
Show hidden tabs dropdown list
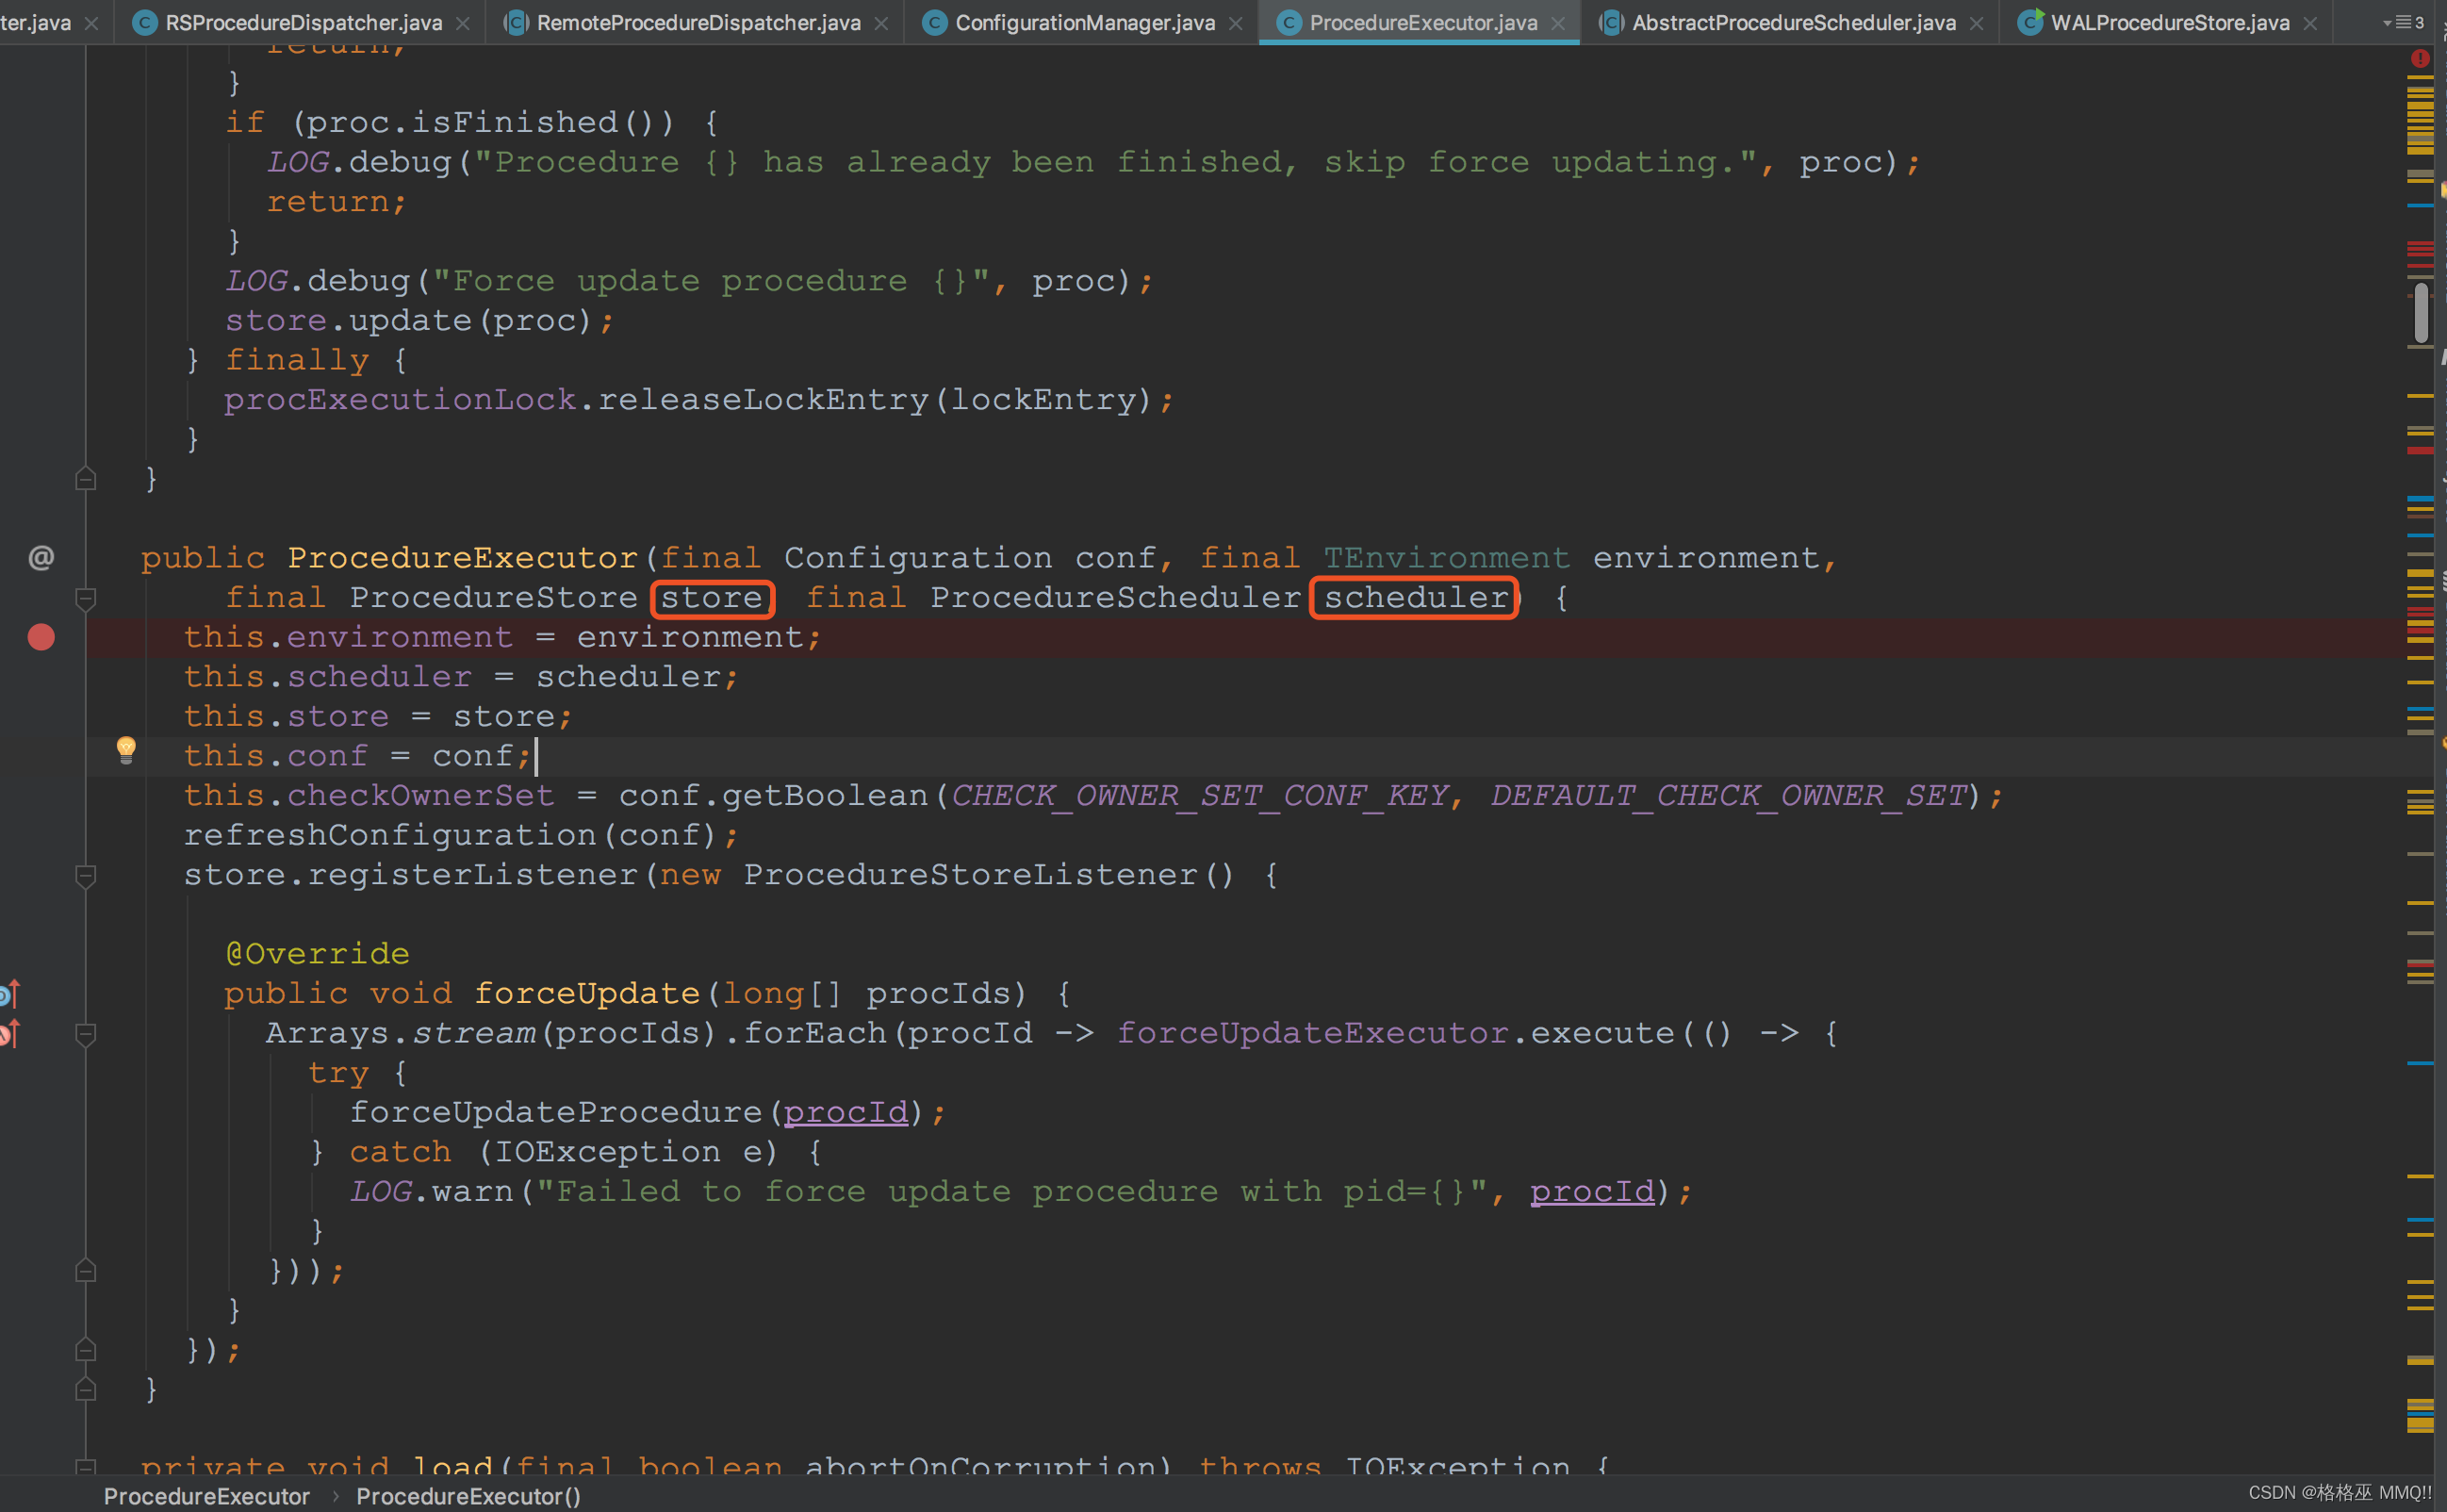click(2404, 22)
